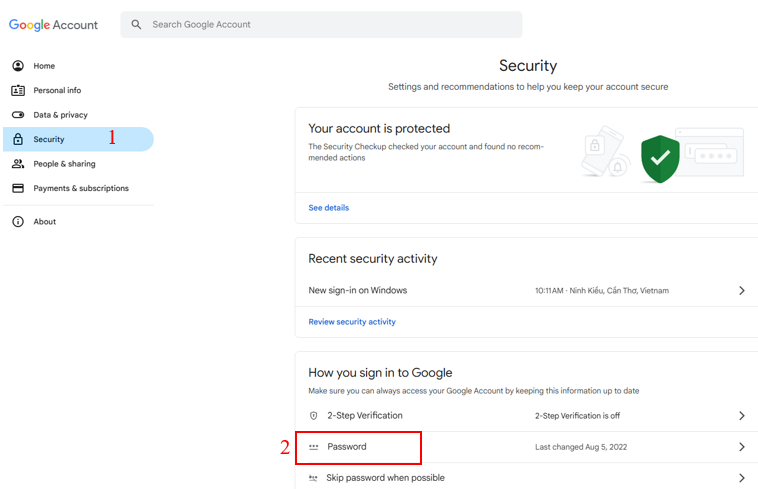The height and width of the screenshot is (489, 758).
Task: Click the search magnifier icon
Action: pos(136,24)
